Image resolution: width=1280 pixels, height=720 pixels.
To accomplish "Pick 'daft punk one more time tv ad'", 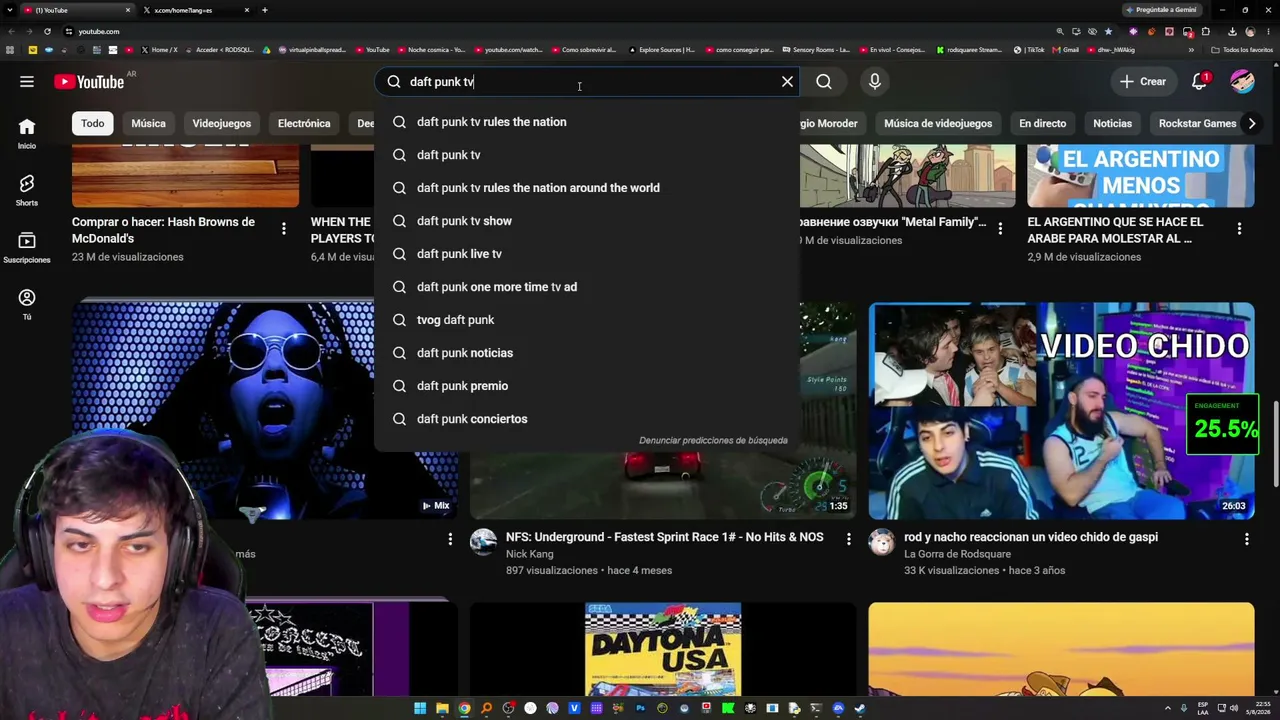I will tap(587, 287).
